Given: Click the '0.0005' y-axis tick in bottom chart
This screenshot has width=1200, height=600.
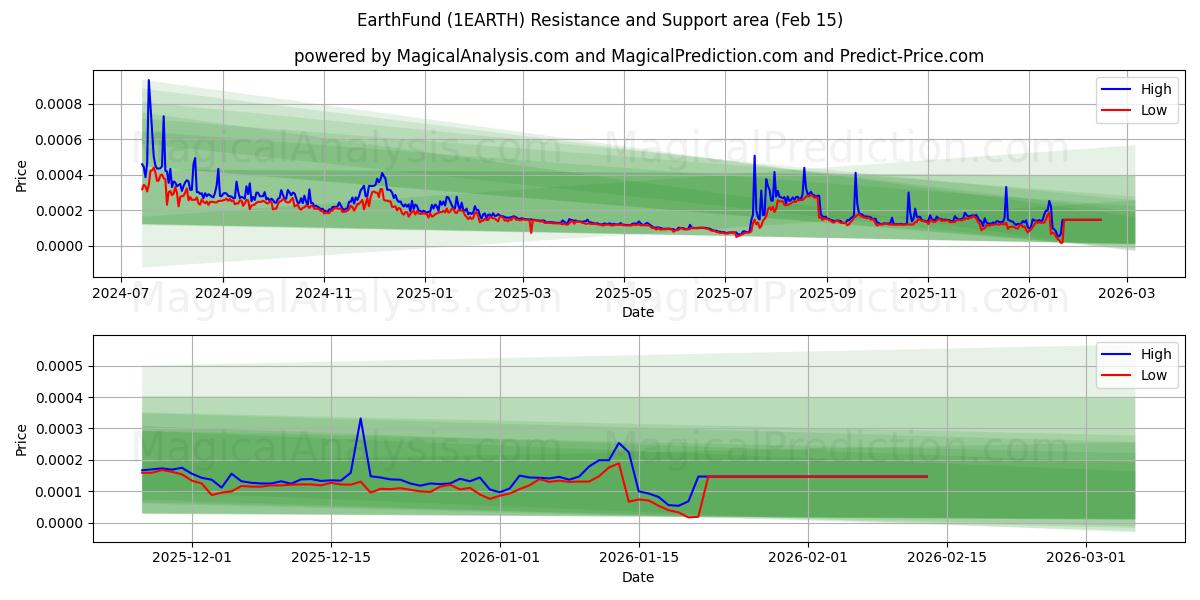Looking at the screenshot, I should [62, 367].
